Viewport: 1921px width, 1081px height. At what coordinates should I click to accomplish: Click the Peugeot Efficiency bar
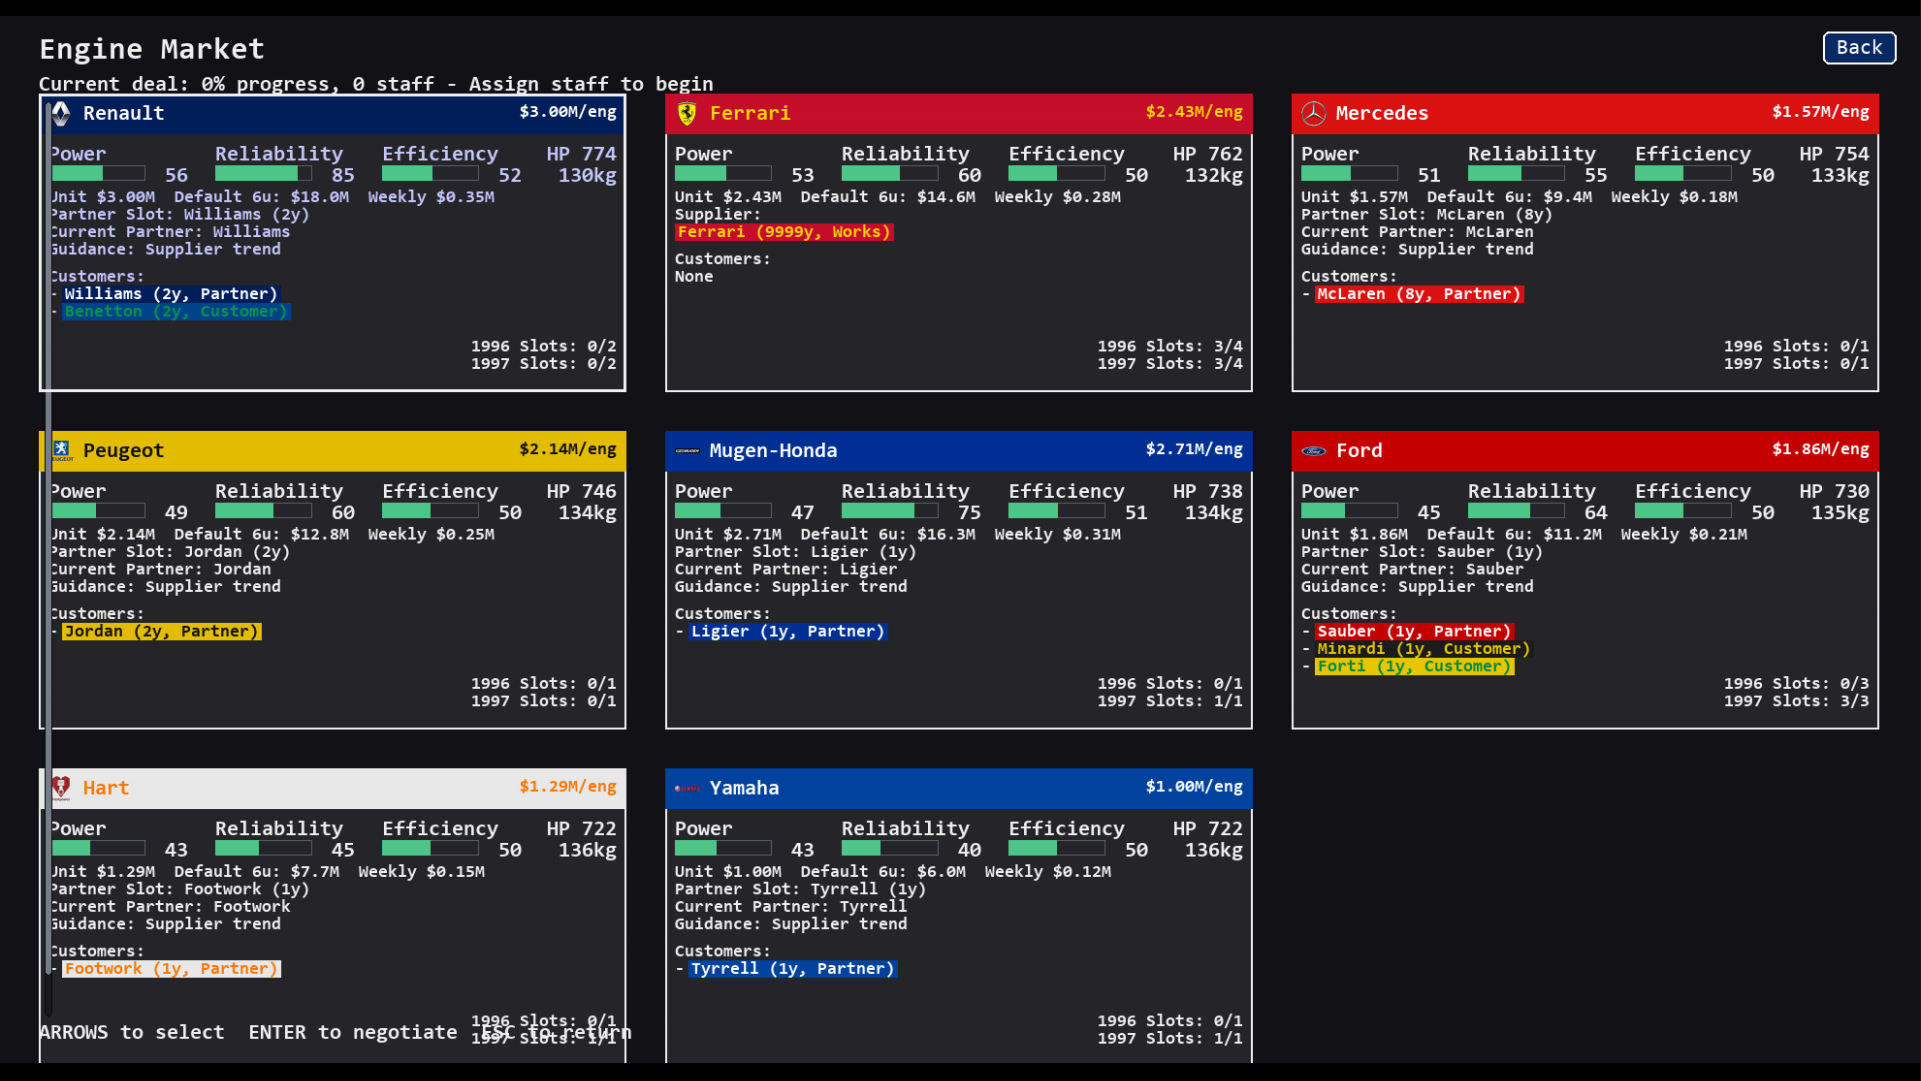430,511
